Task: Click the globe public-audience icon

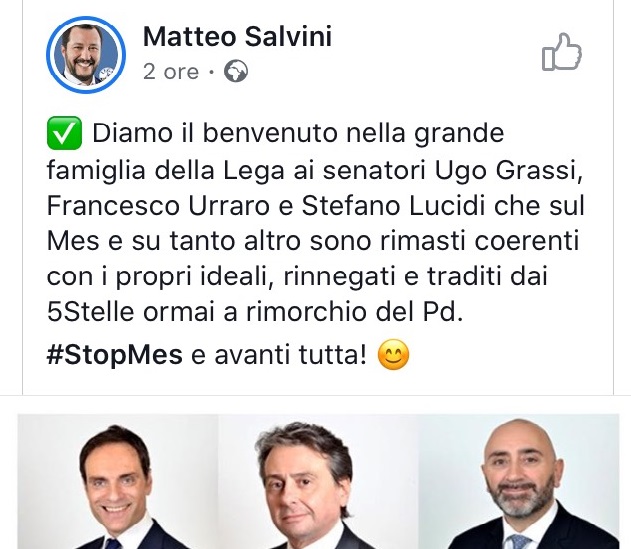Action: 236,71
